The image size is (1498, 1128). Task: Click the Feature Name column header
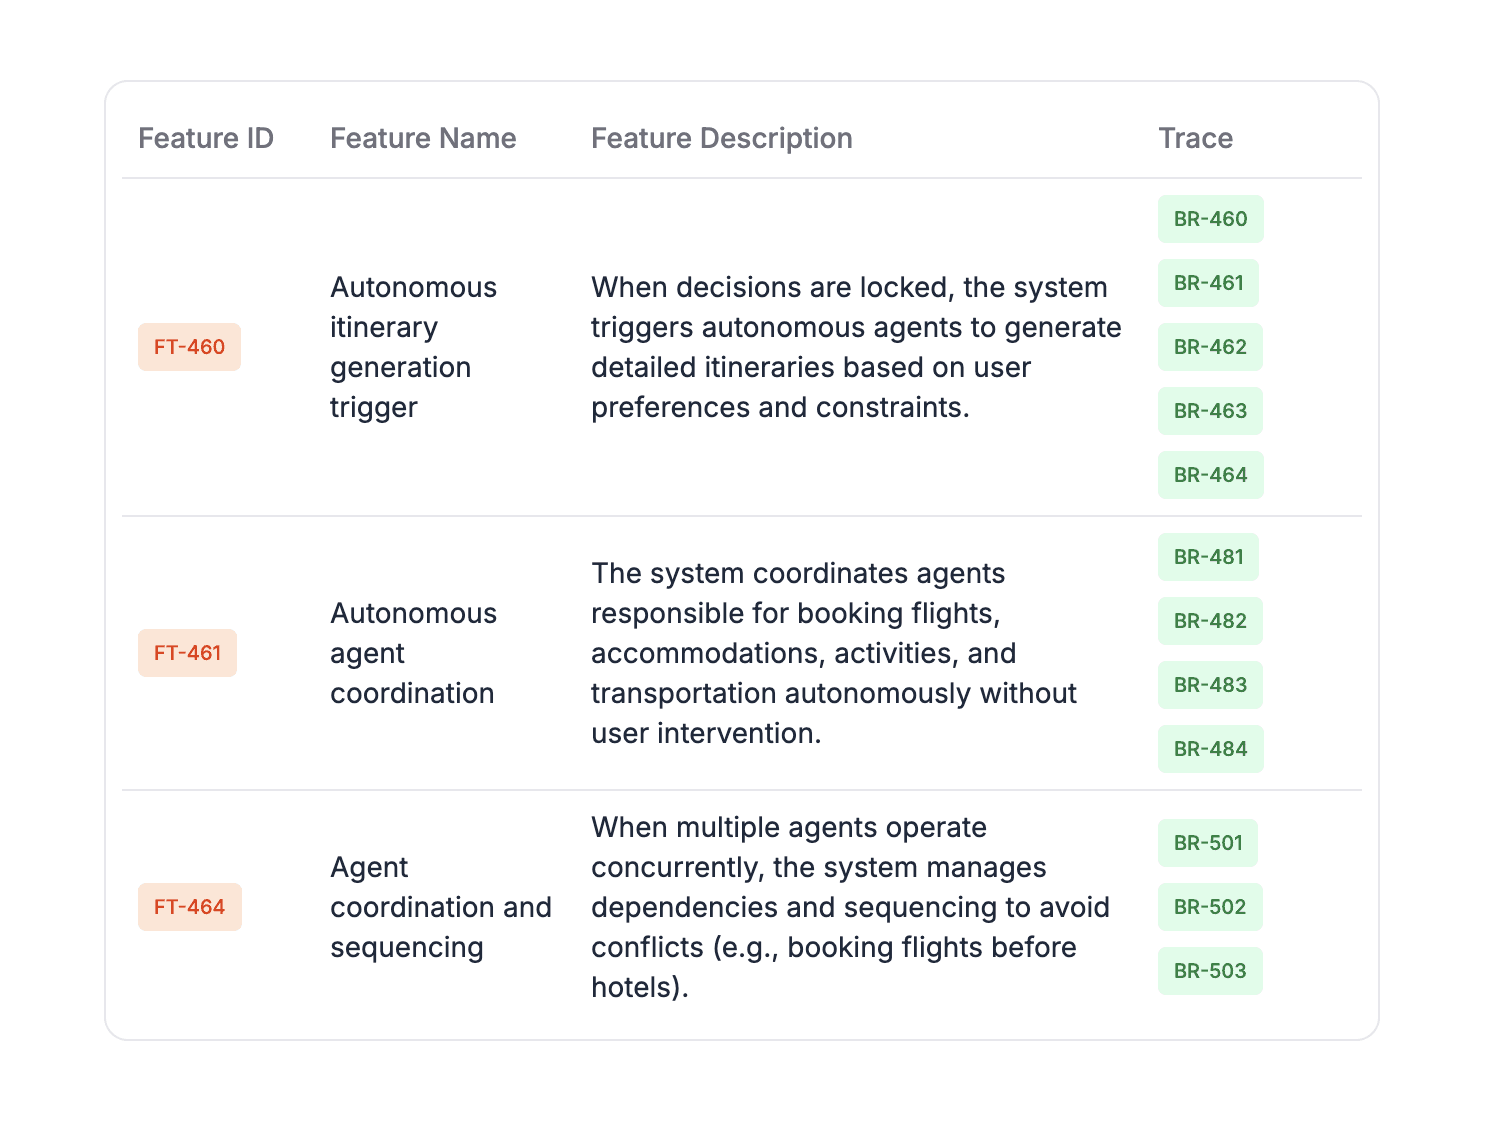(x=423, y=138)
